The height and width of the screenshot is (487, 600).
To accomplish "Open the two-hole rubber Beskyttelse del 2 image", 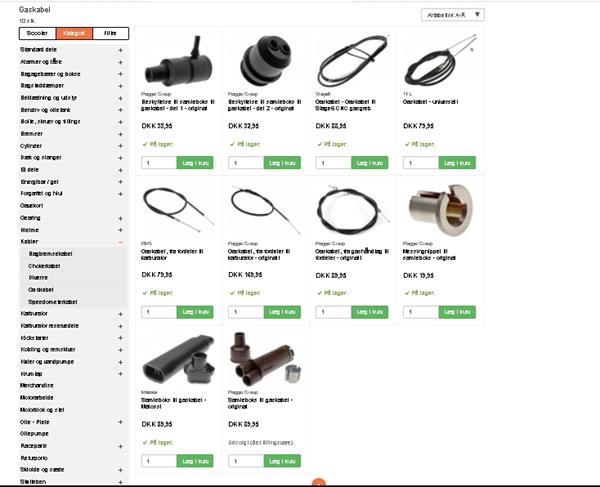I will point(265,61).
